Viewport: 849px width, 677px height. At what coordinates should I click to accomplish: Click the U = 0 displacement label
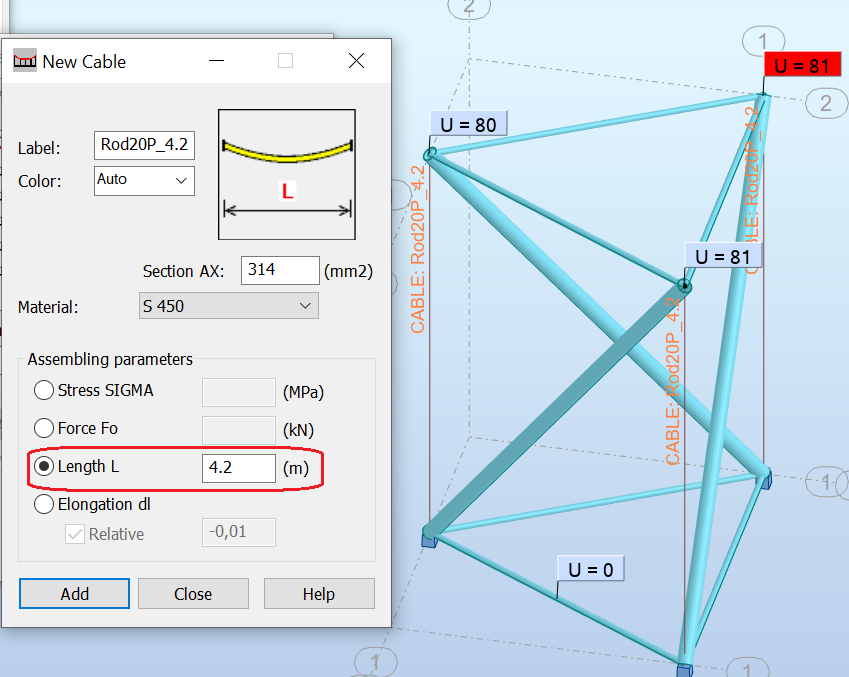click(591, 569)
